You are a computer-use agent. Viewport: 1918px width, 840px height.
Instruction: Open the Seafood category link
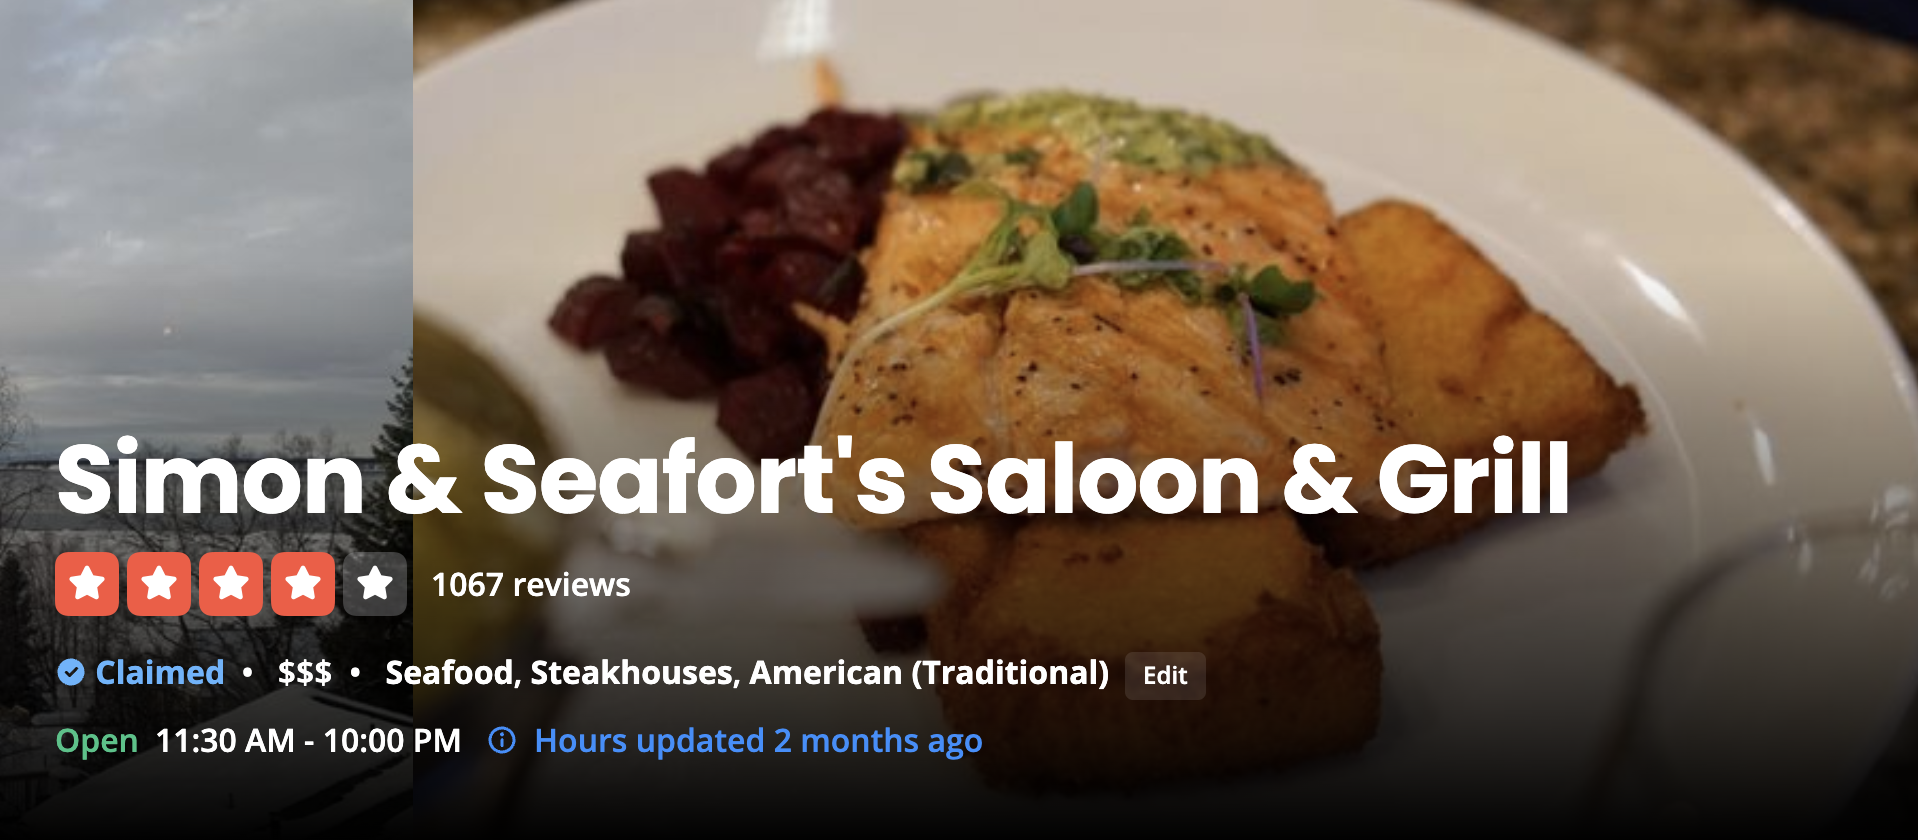[449, 673]
